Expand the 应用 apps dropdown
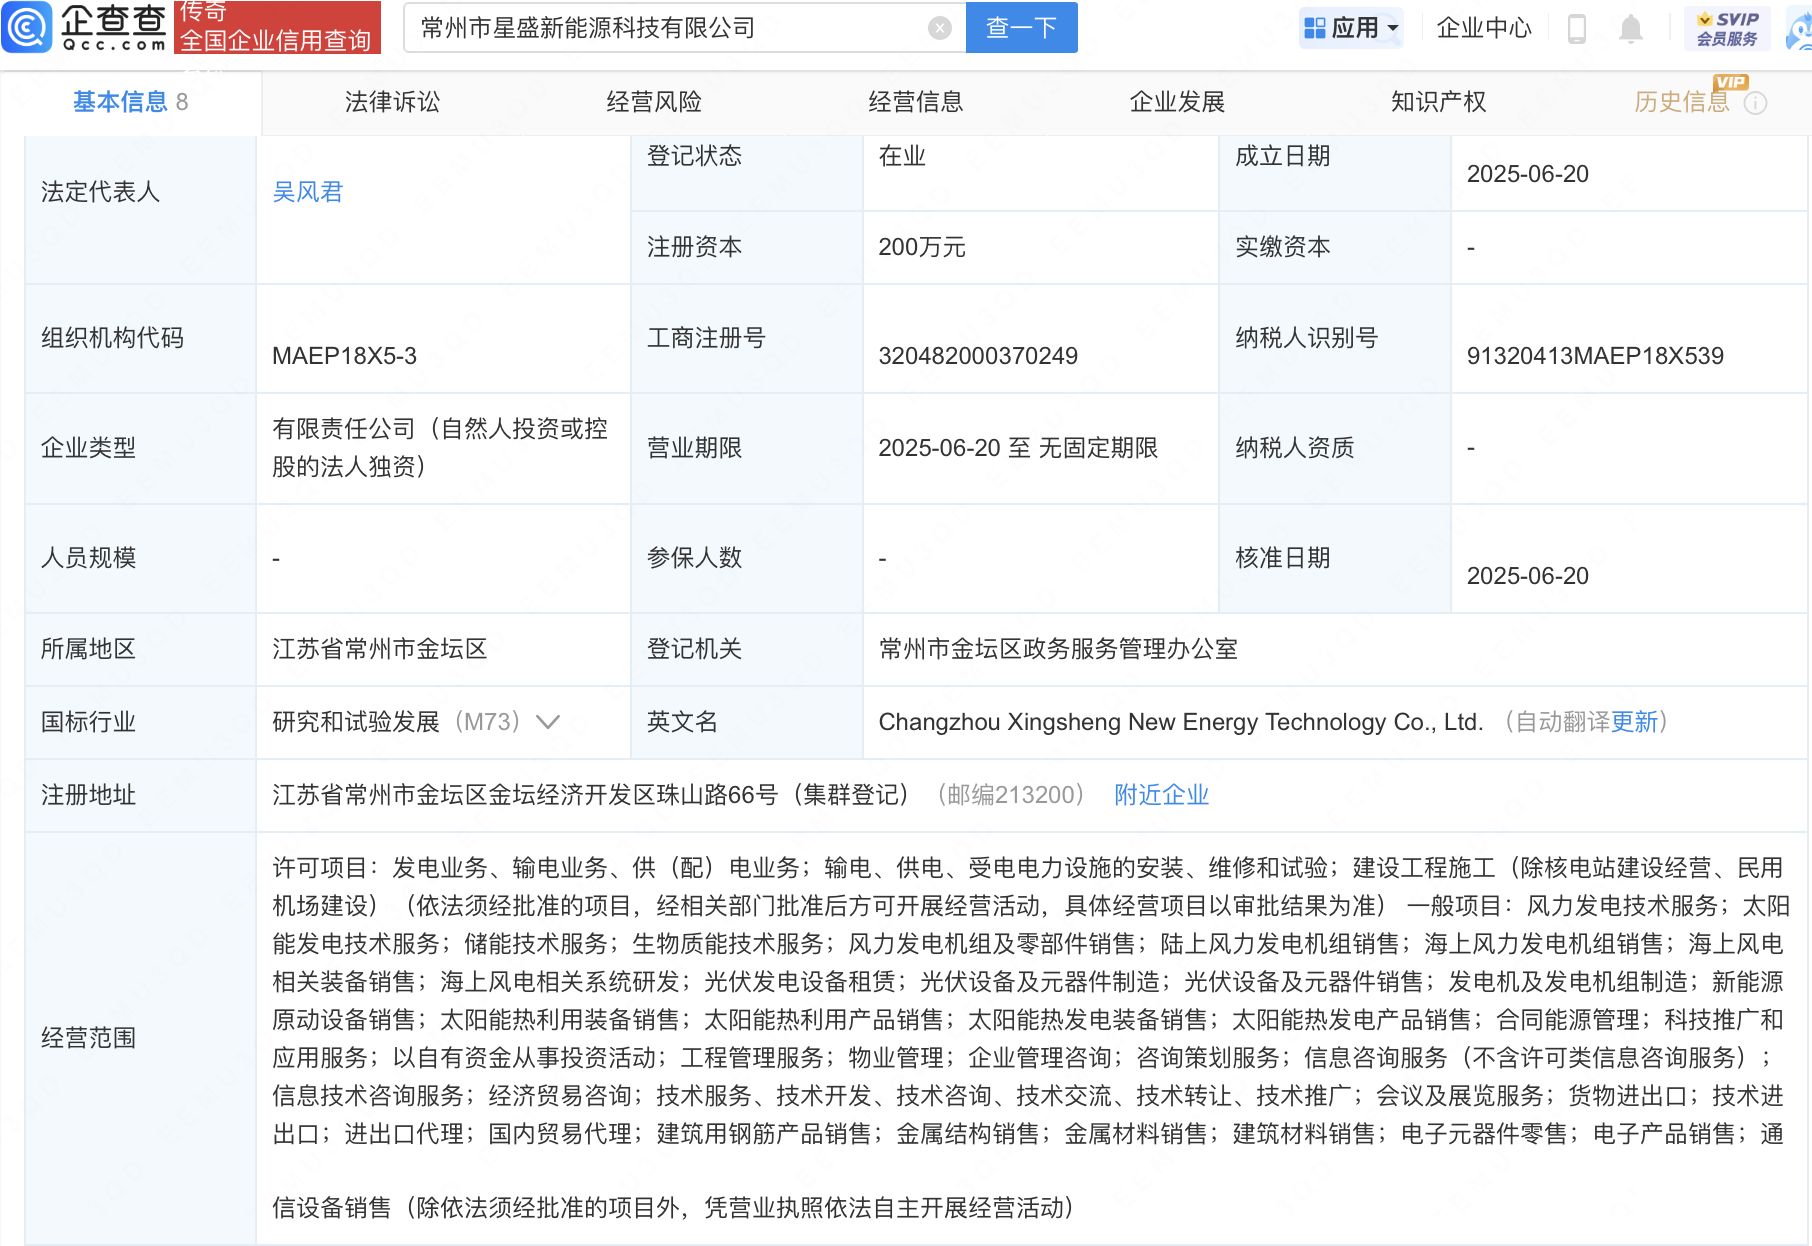The image size is (1812, 1246). coord(1351,28)
